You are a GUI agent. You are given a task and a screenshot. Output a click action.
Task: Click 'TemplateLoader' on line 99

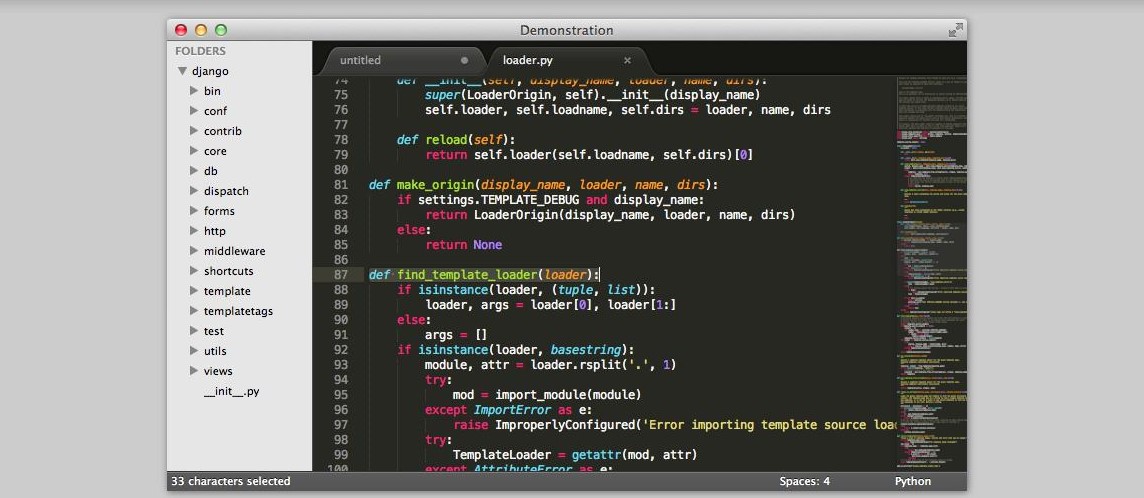[501, 455]
